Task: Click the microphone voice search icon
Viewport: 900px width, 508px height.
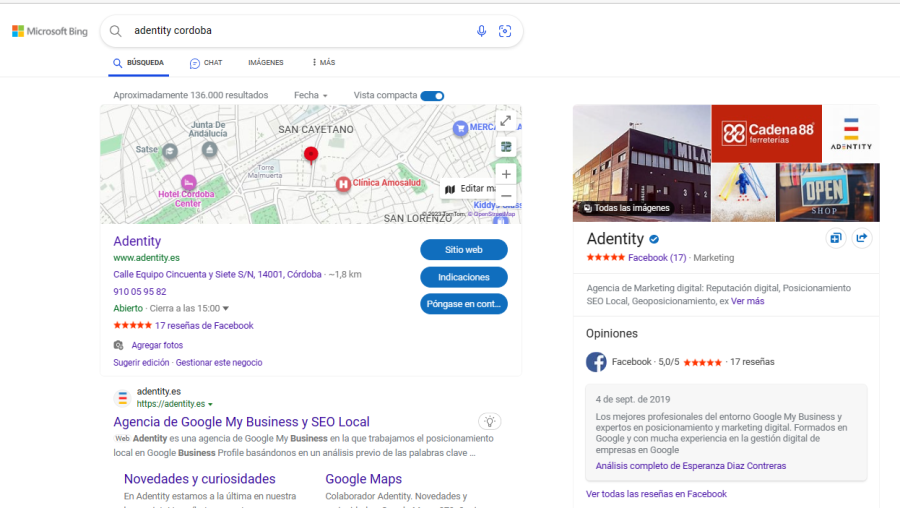Action: tap(481, 31)
